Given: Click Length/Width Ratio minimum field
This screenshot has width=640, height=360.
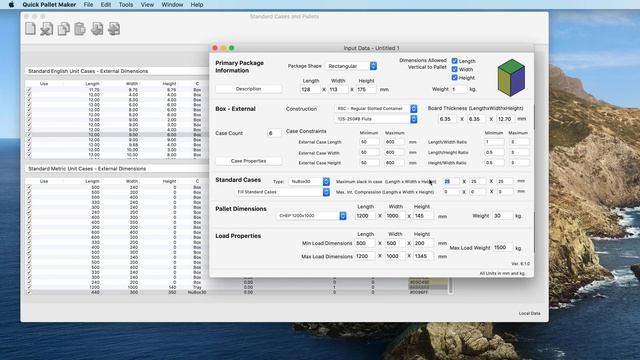Looking at the screenshot, I should tap(494, 142).
